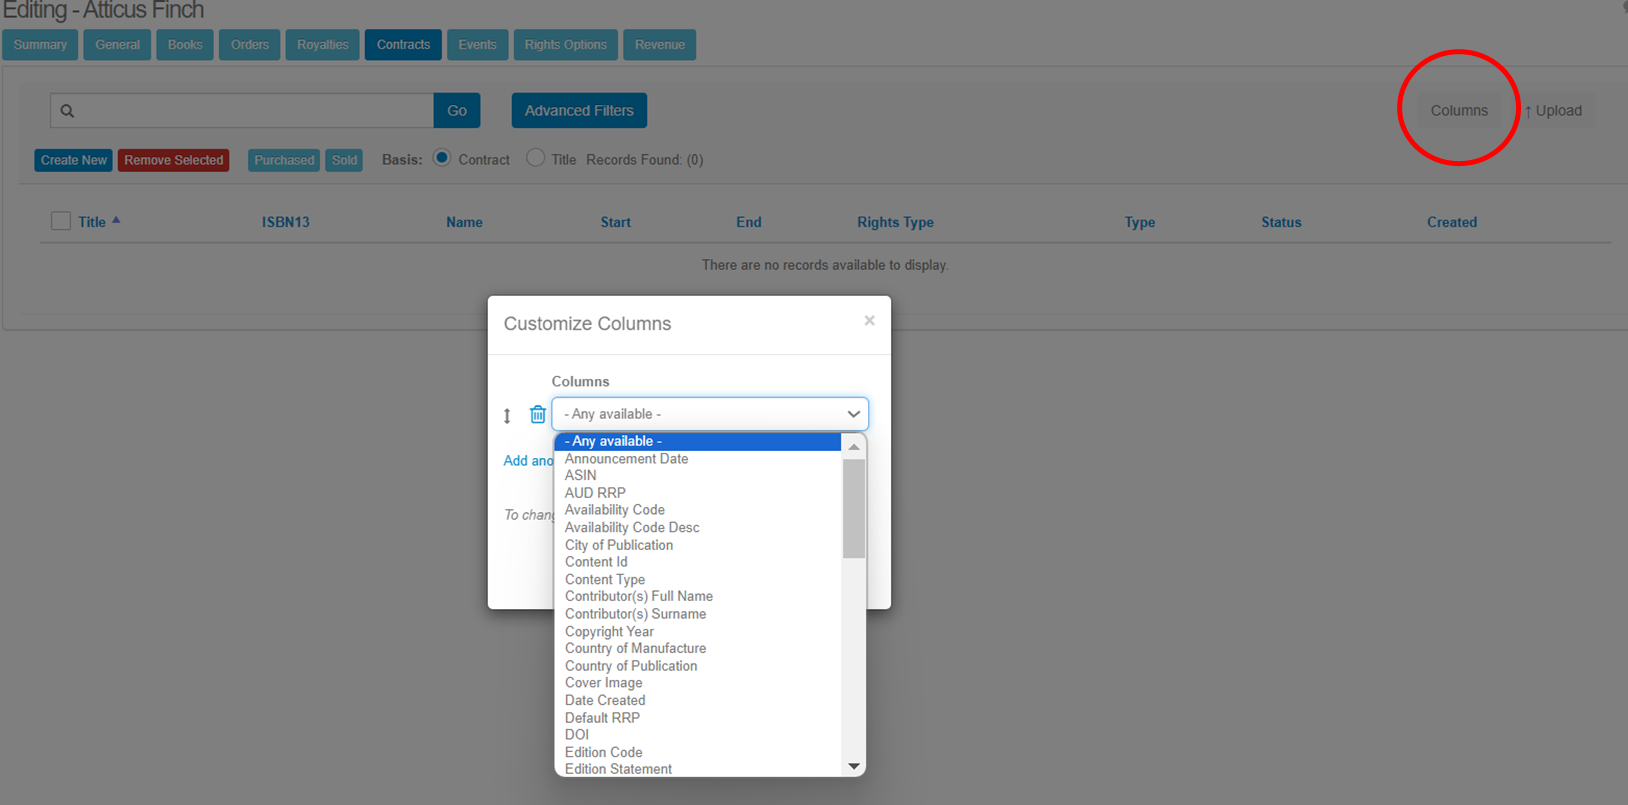
Task: Open Advanced Filters
Action: 579,111
